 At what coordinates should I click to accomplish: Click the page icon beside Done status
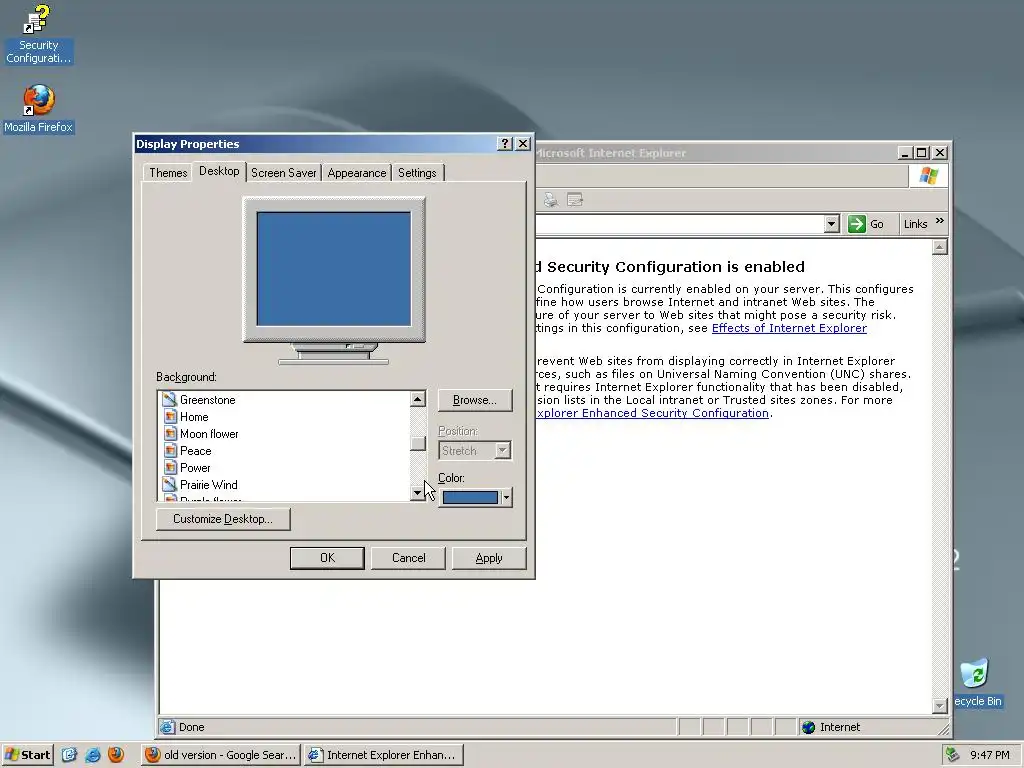click(x=168, y=727)
